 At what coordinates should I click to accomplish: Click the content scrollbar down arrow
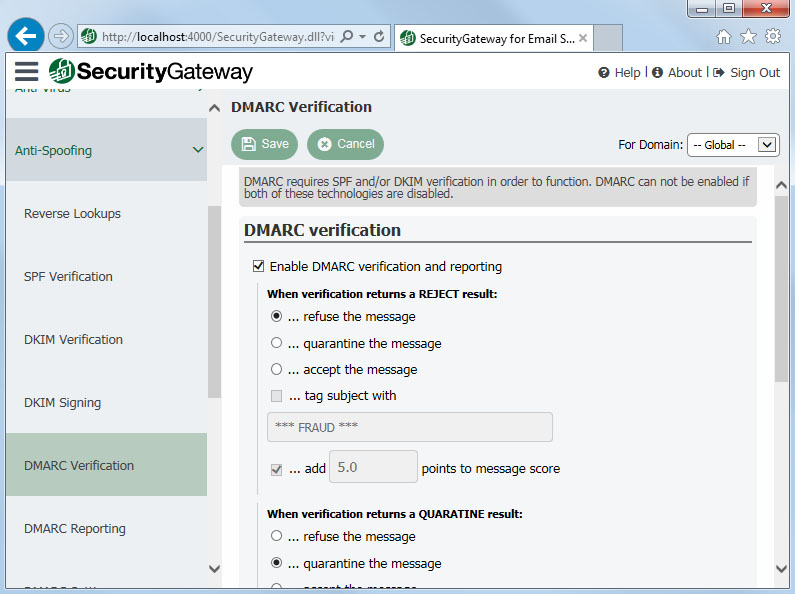(781, 569)
